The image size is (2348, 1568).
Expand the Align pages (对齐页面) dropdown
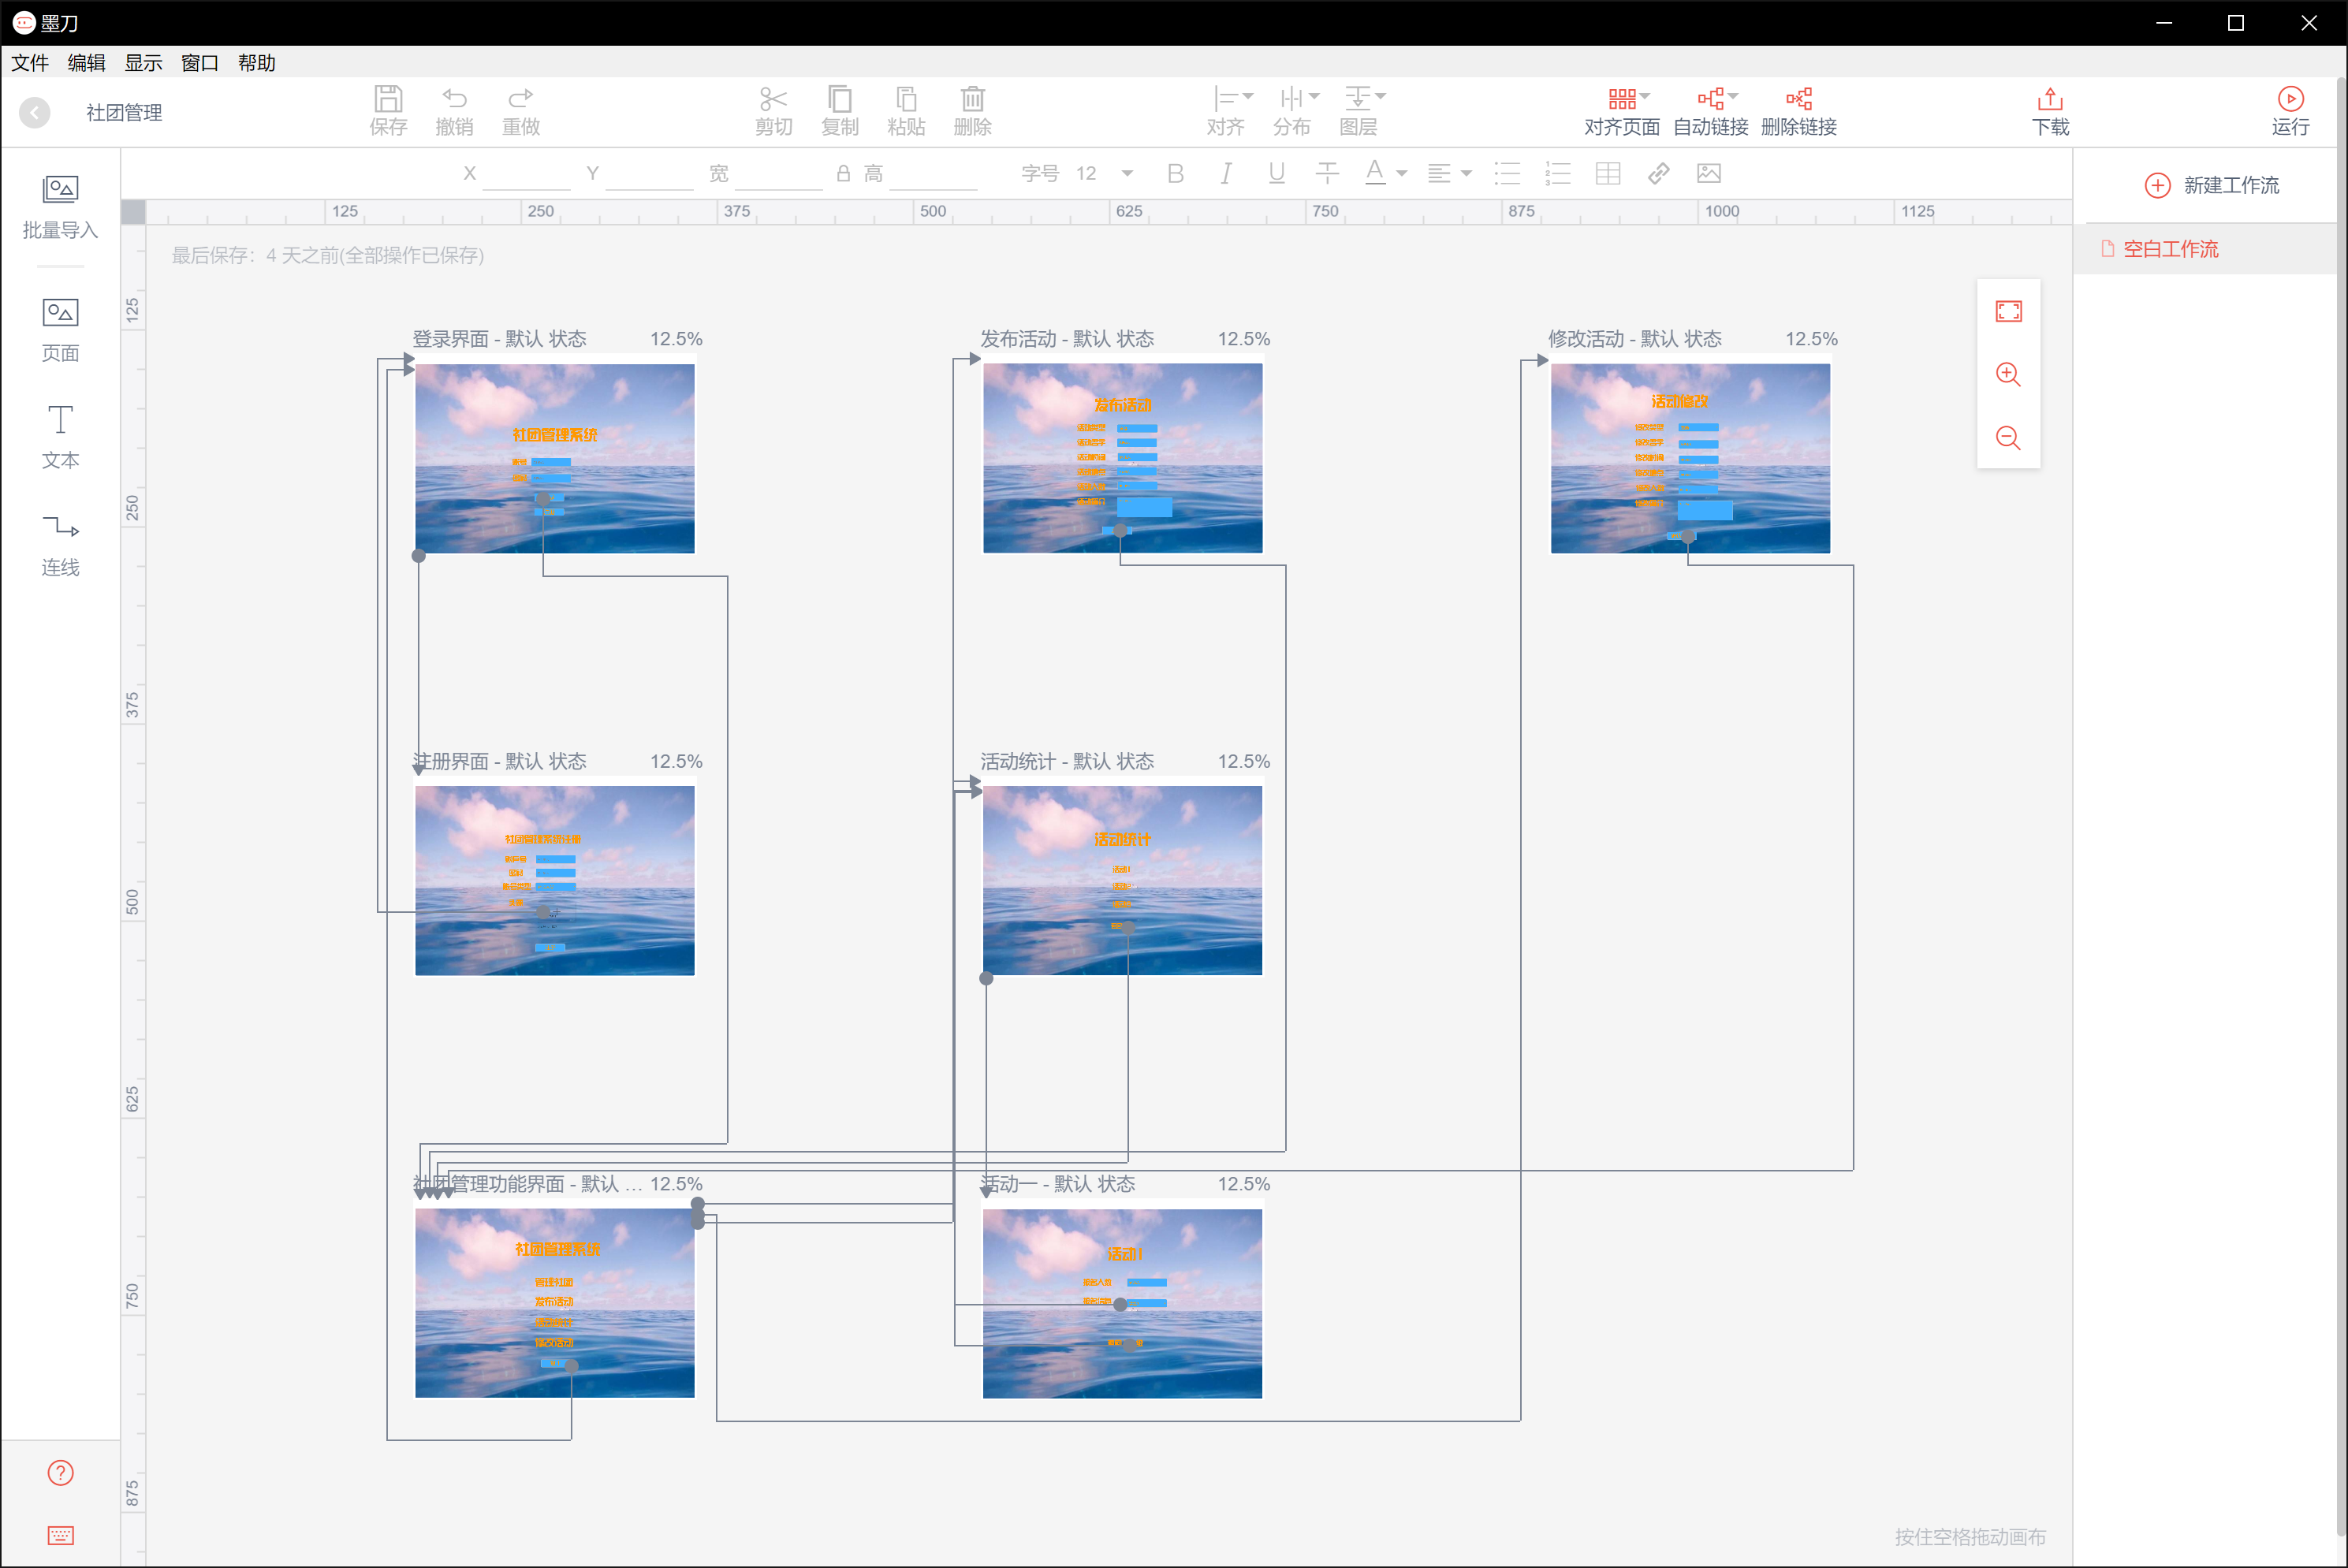(1644, 96)
